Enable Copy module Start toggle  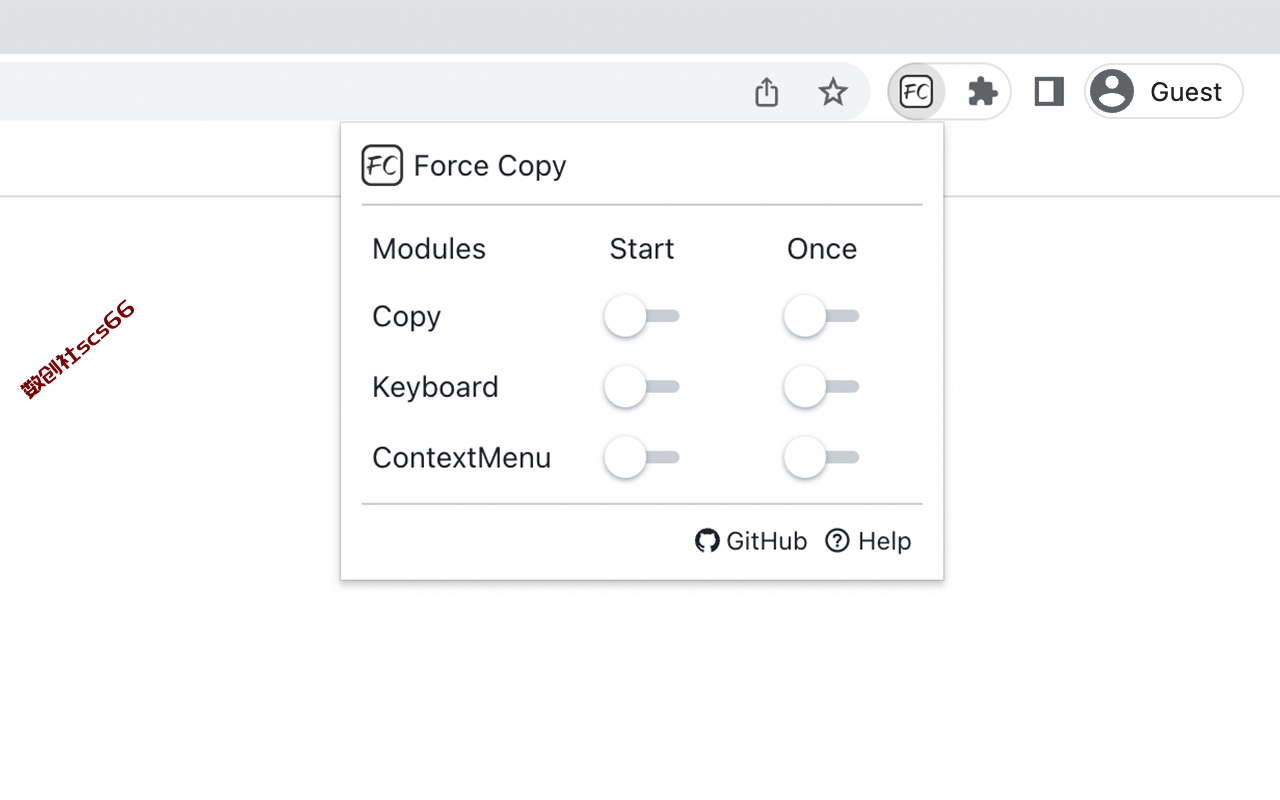[642, 316]
